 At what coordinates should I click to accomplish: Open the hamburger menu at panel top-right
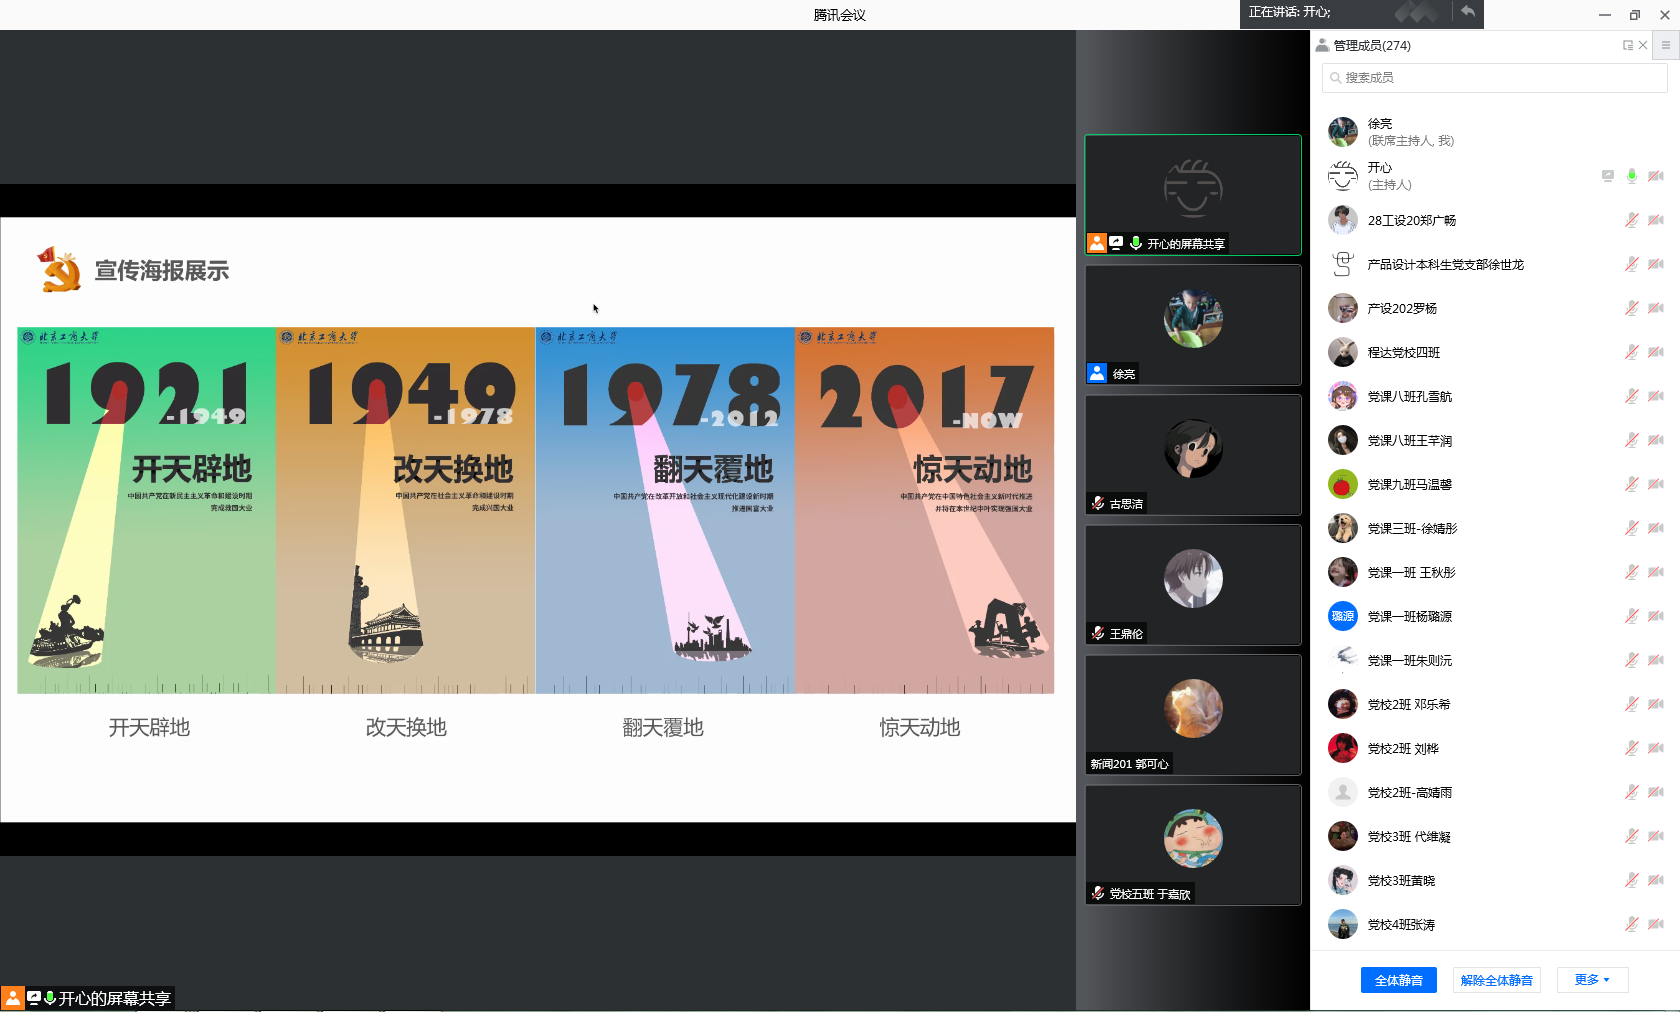tap(1665, 45)
